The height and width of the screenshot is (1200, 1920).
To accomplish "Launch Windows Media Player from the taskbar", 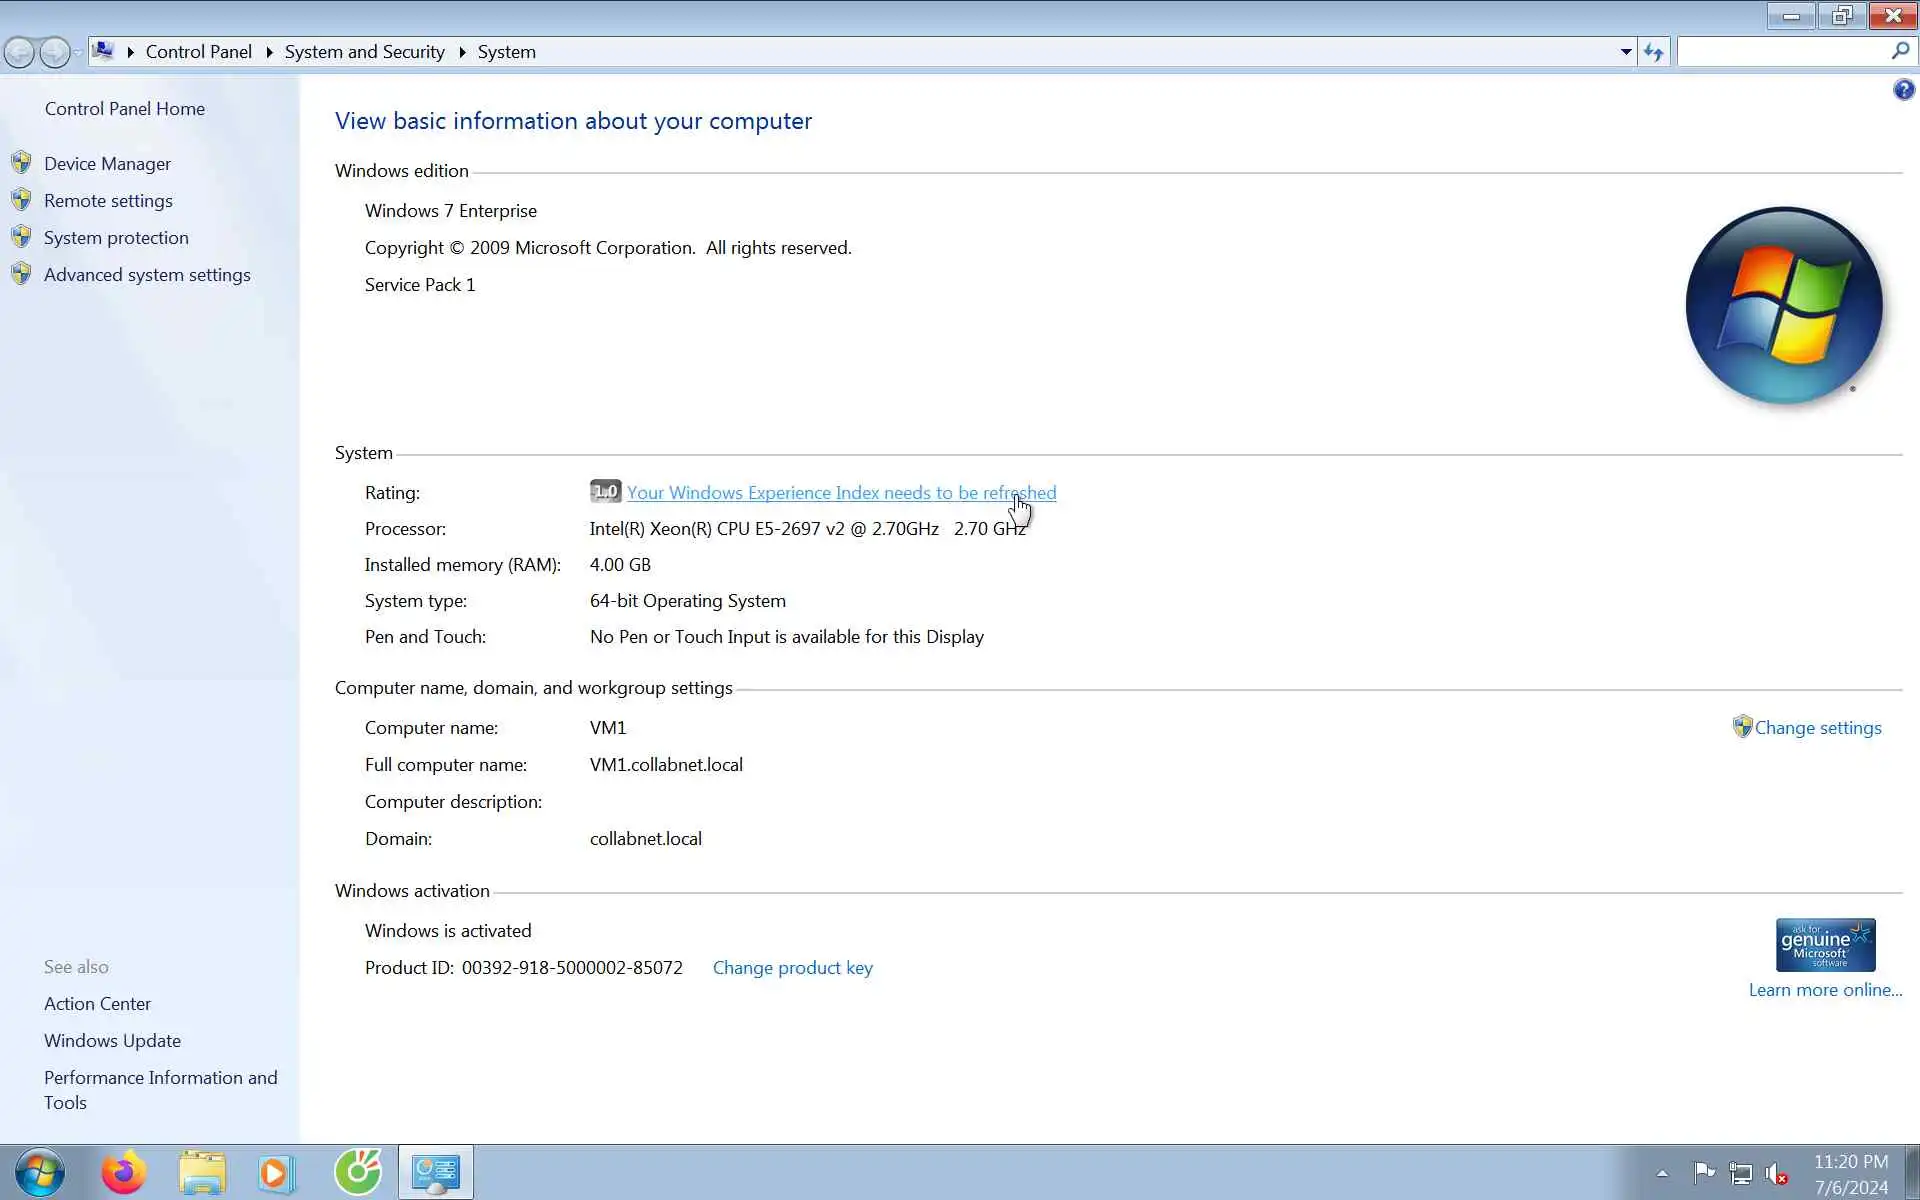I will (276, 1172).
